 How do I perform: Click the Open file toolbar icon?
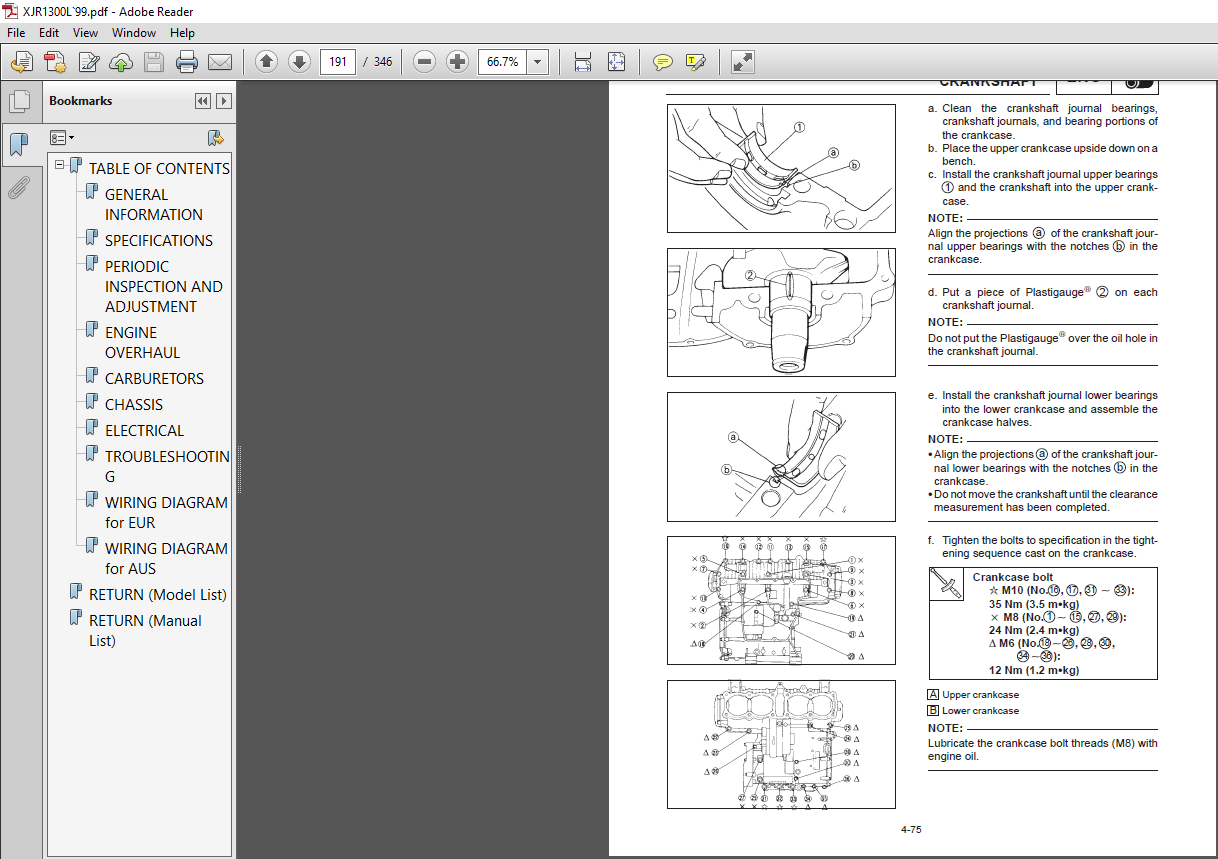[21, 62]
